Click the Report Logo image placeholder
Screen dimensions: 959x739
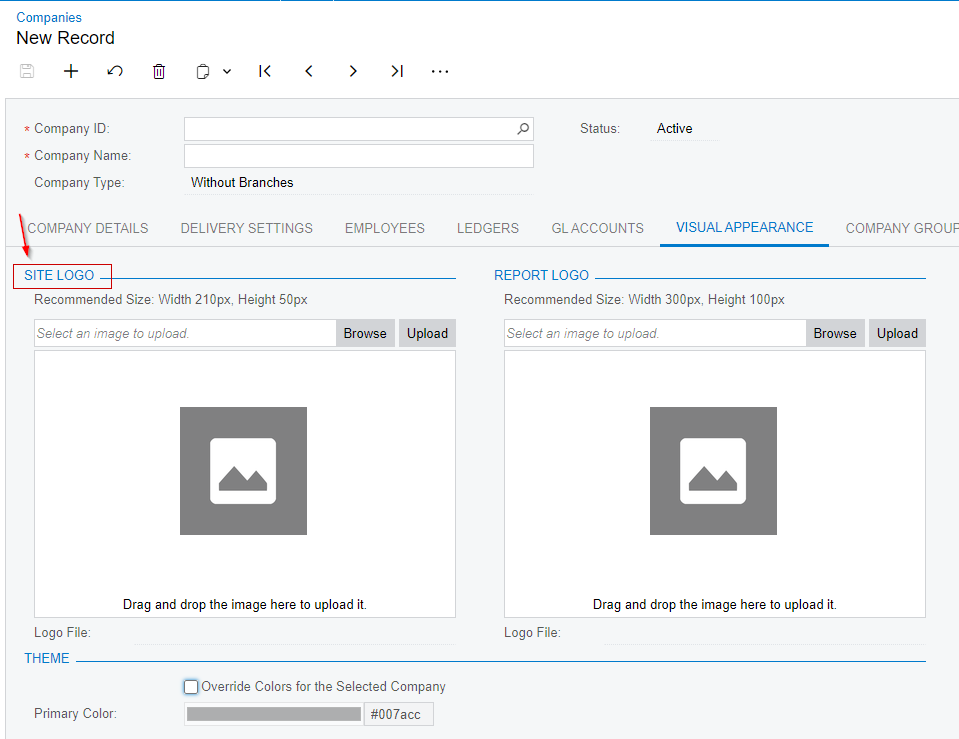(713, 471)
